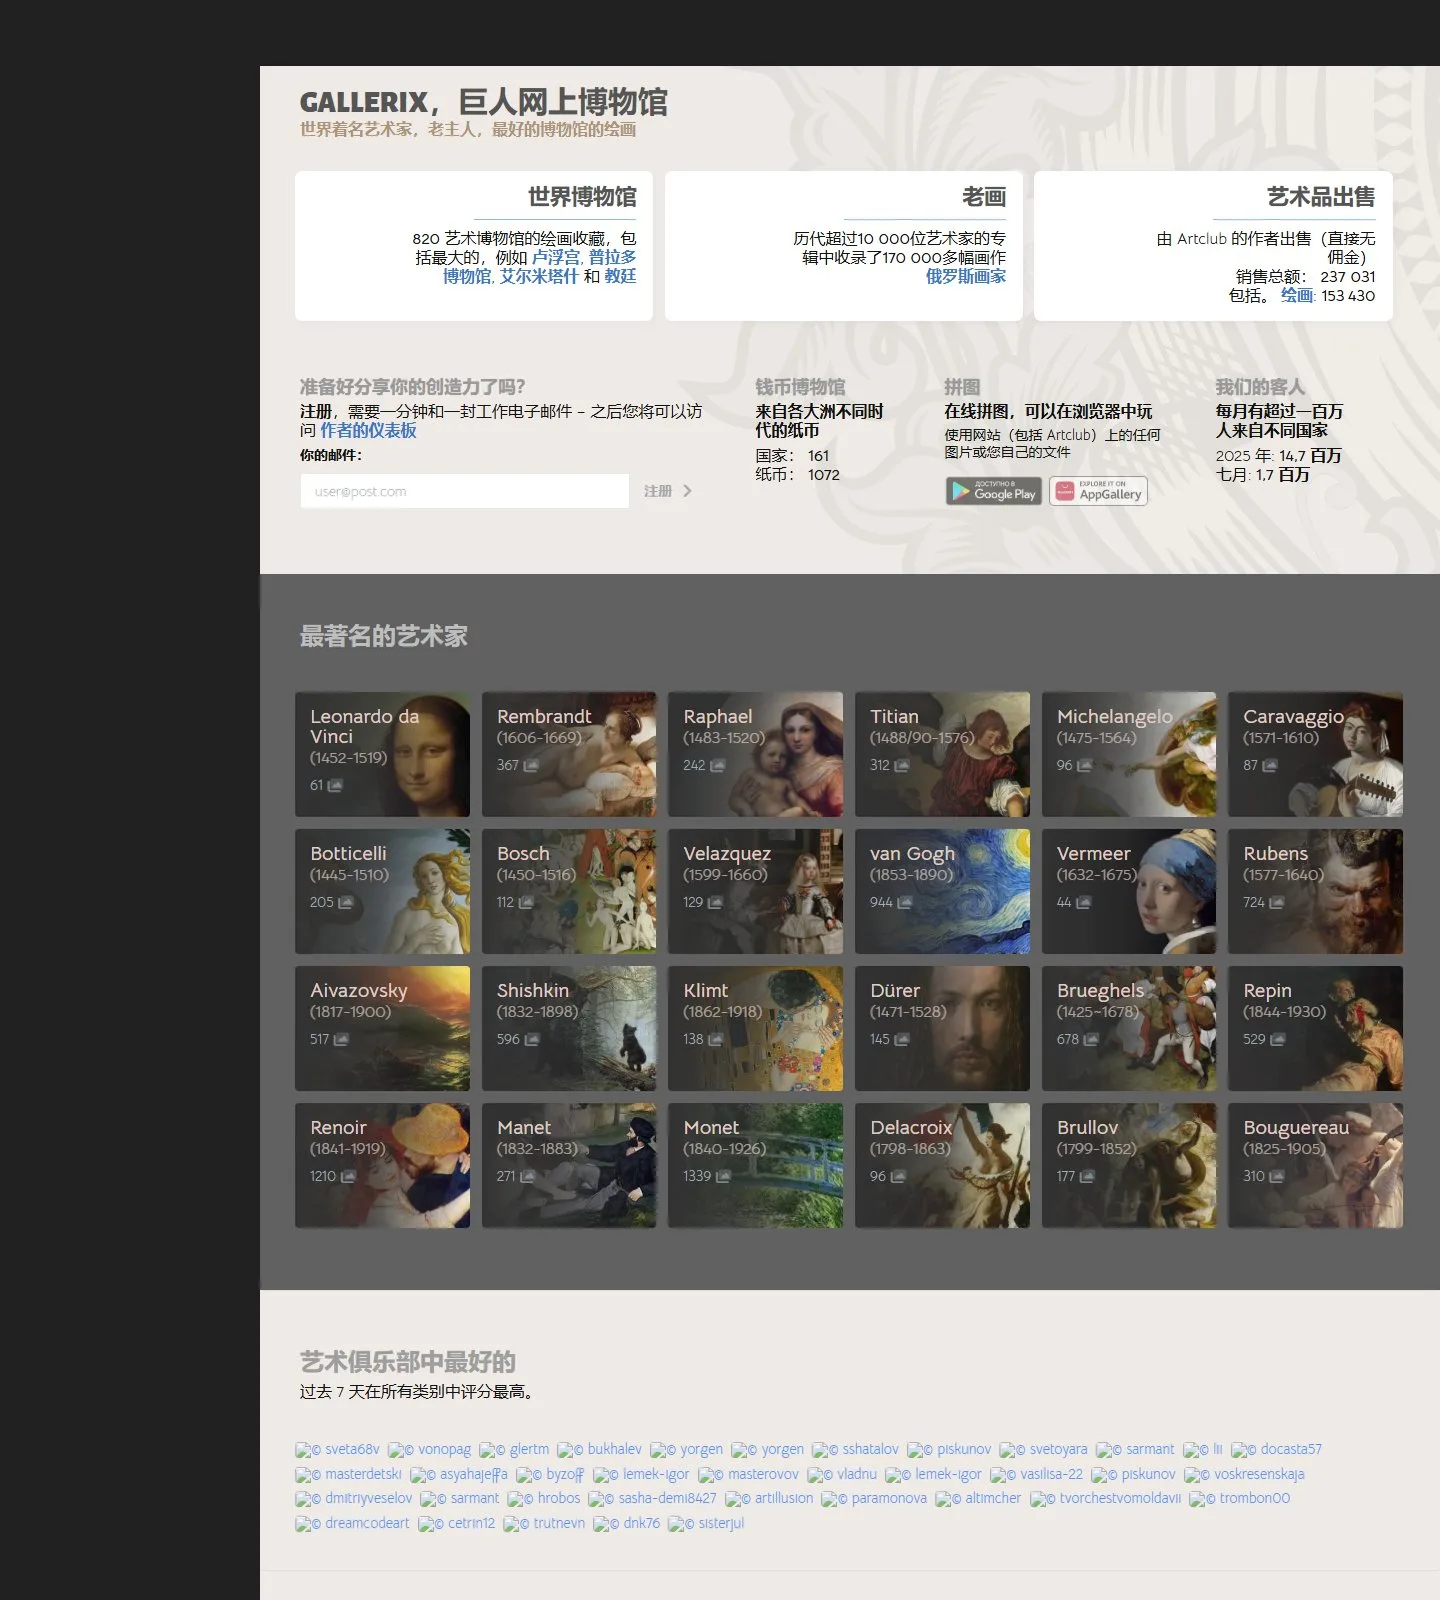Open the Shishkin artist card
1440x1600 pixels.
point(569,1028)
